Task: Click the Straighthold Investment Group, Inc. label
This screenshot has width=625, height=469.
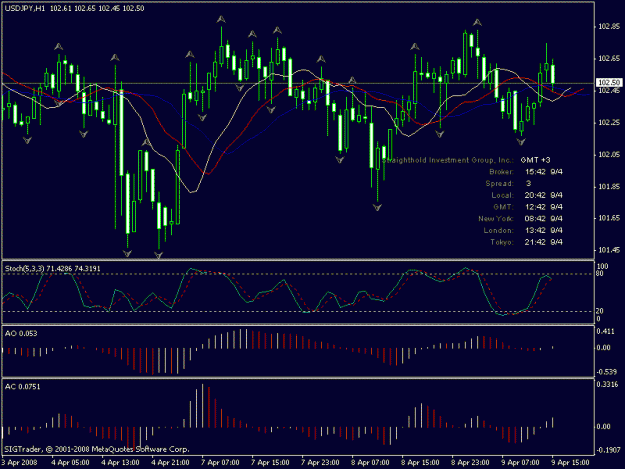Action: (448, 160)
